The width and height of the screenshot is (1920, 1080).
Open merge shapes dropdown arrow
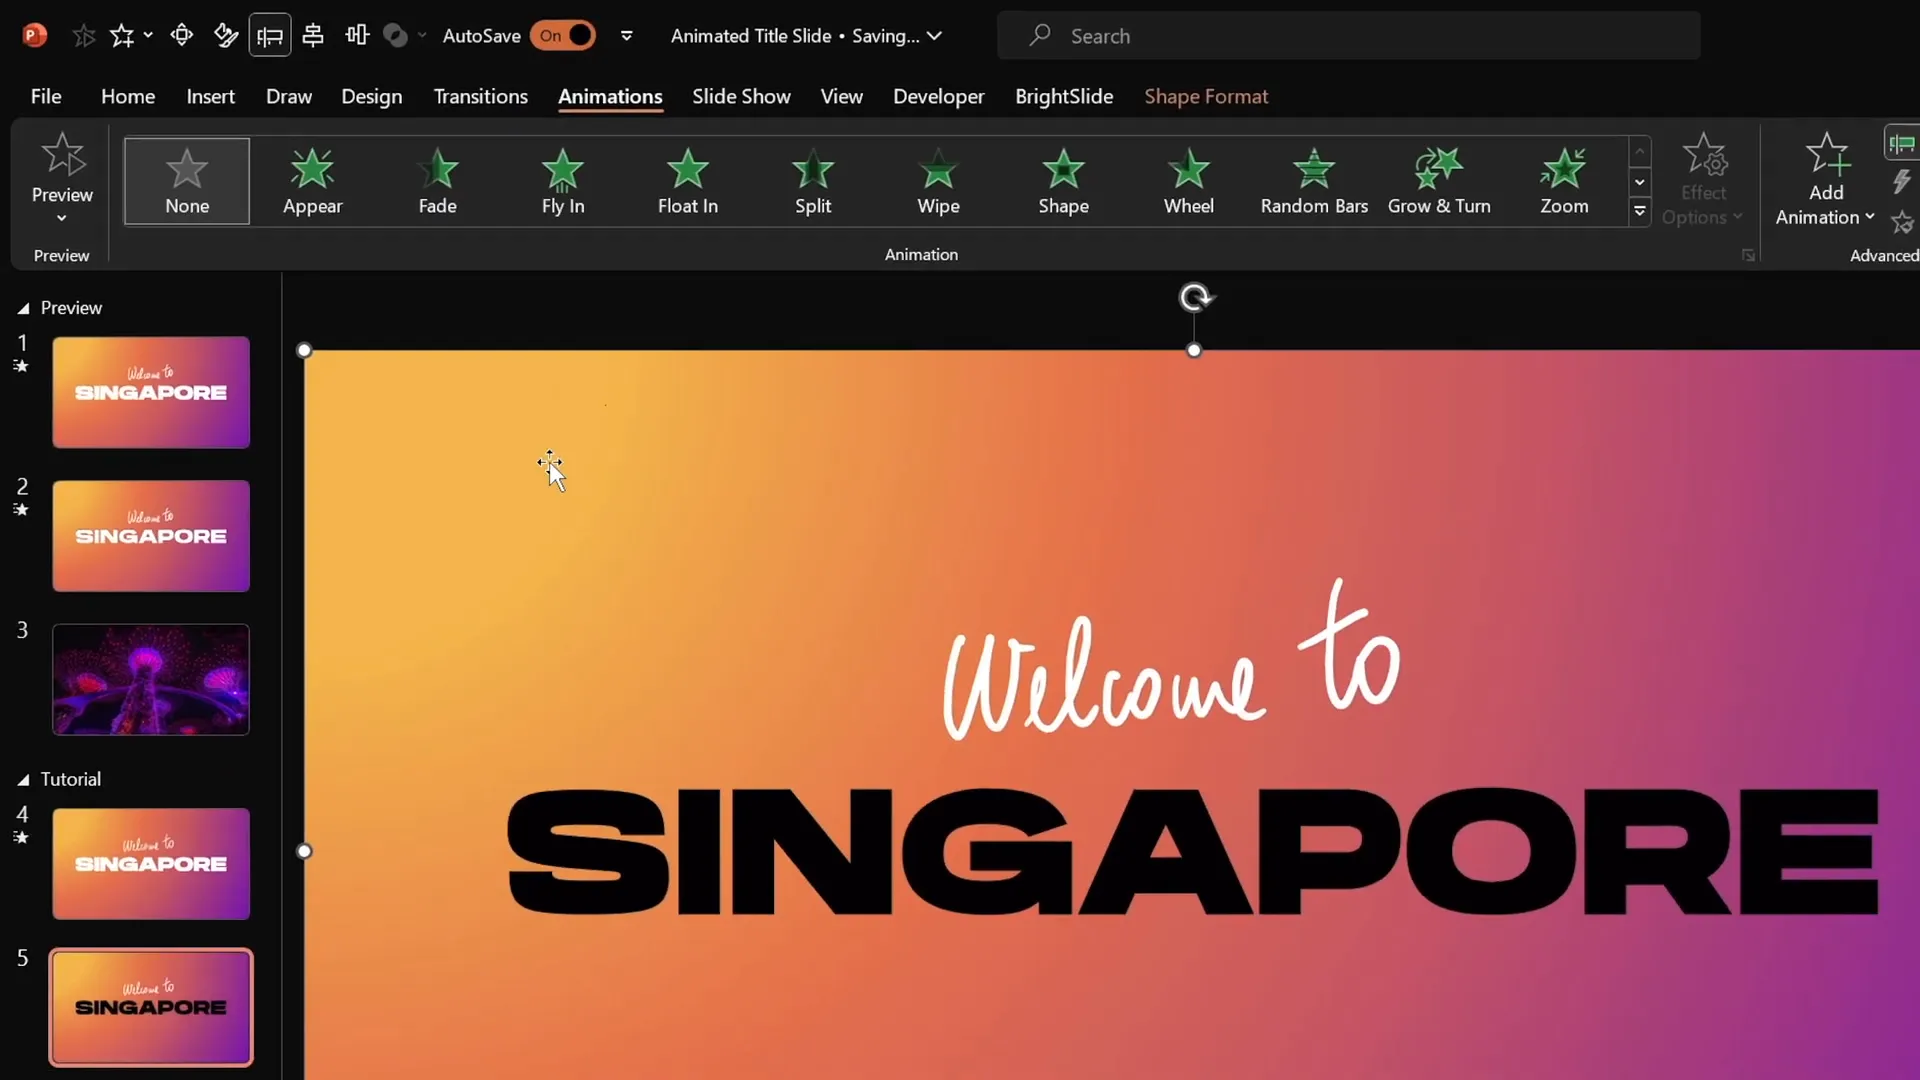[x=422, y=36]
